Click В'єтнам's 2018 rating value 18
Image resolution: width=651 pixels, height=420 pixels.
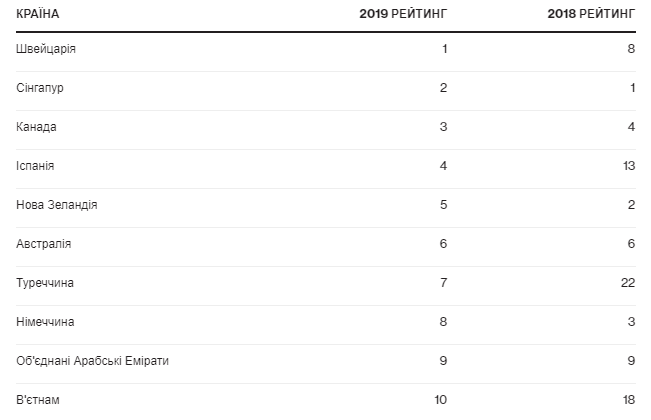(x=627, y=400)
